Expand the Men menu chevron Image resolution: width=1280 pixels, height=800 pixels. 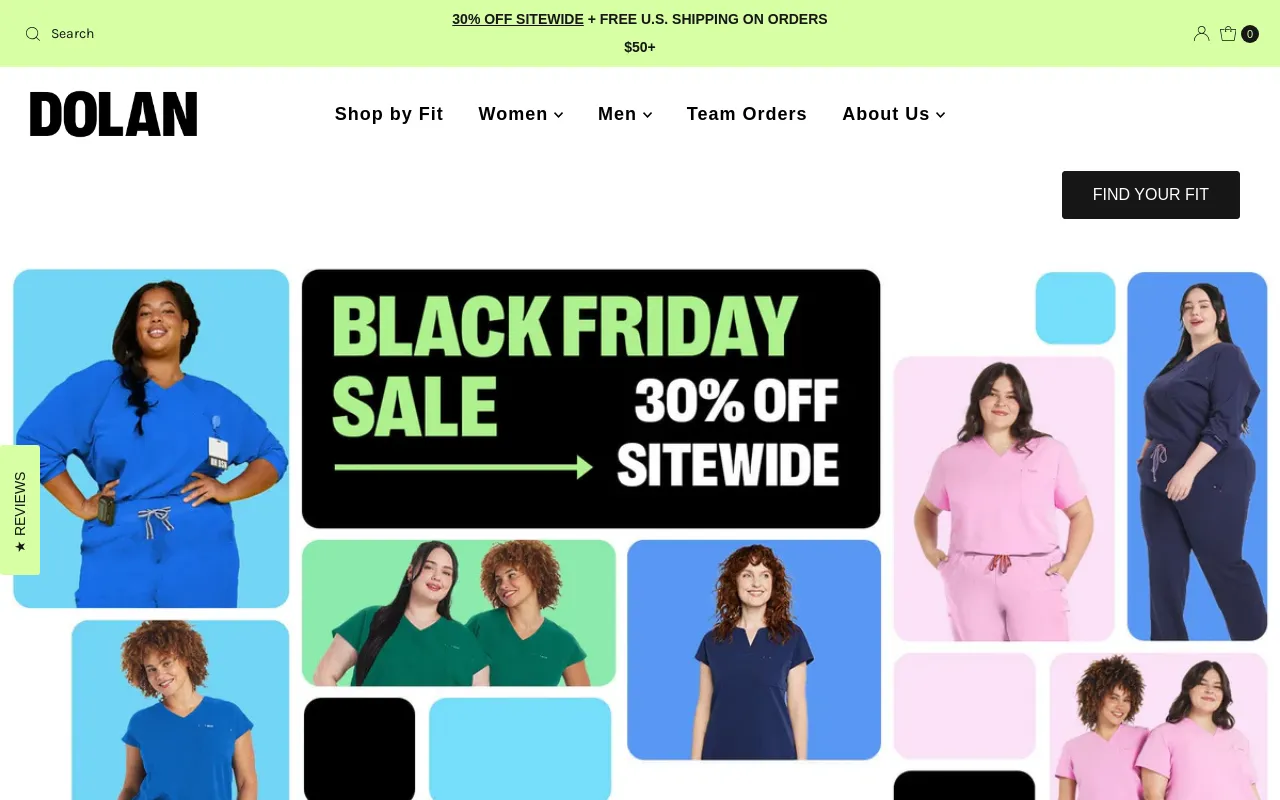click(x=647, y=115)
